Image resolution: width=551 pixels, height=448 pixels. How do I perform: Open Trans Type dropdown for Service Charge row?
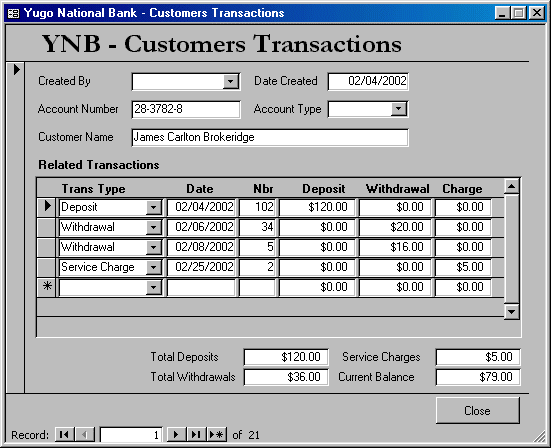[154, 267]
